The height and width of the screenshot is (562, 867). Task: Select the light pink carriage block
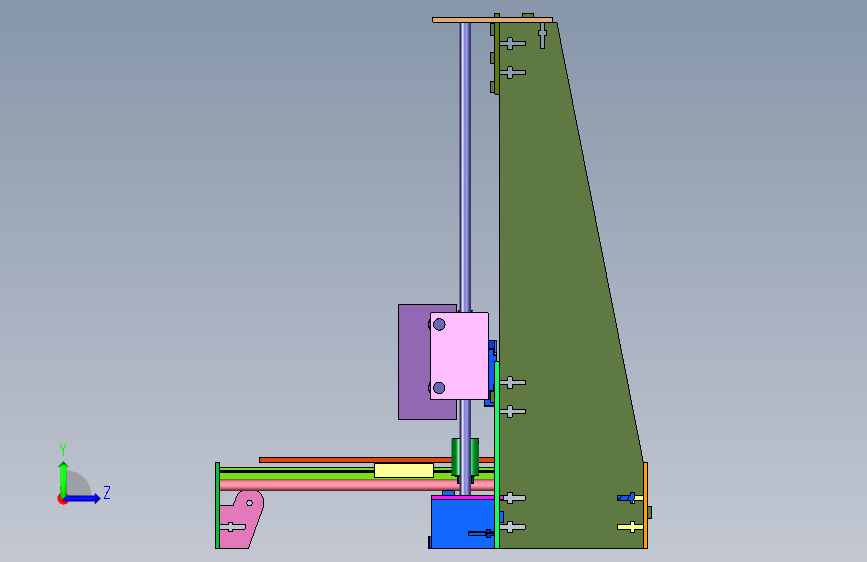459,356
